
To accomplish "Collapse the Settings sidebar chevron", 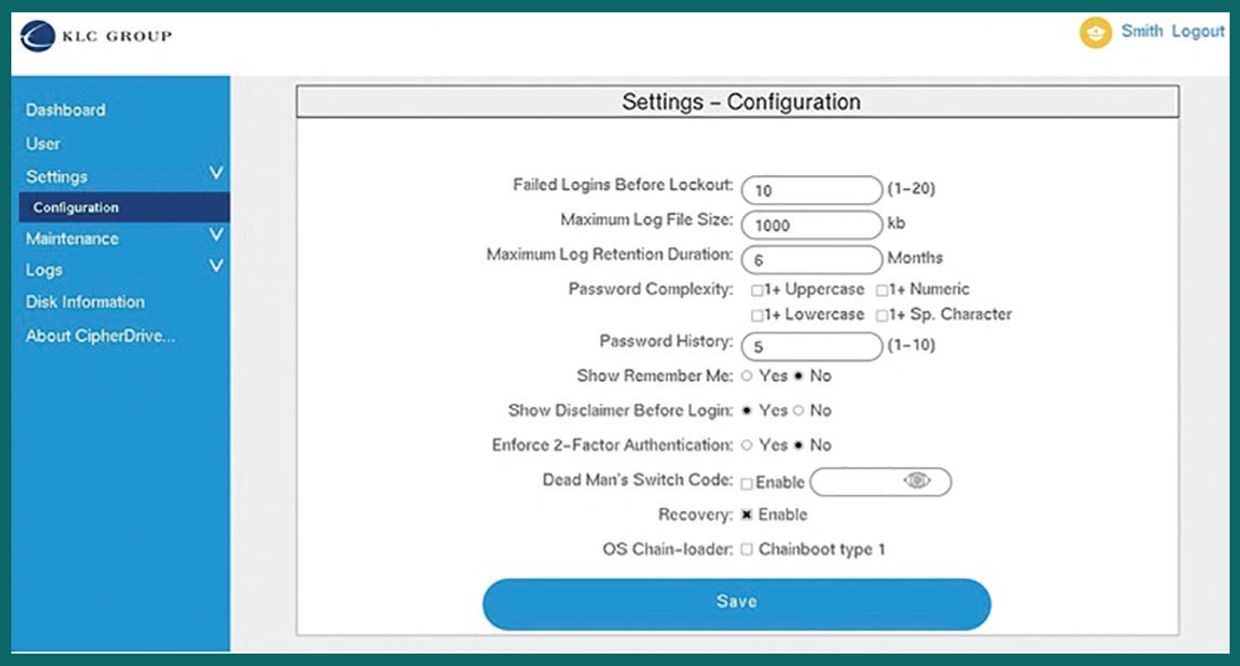I will pos(216,174).
